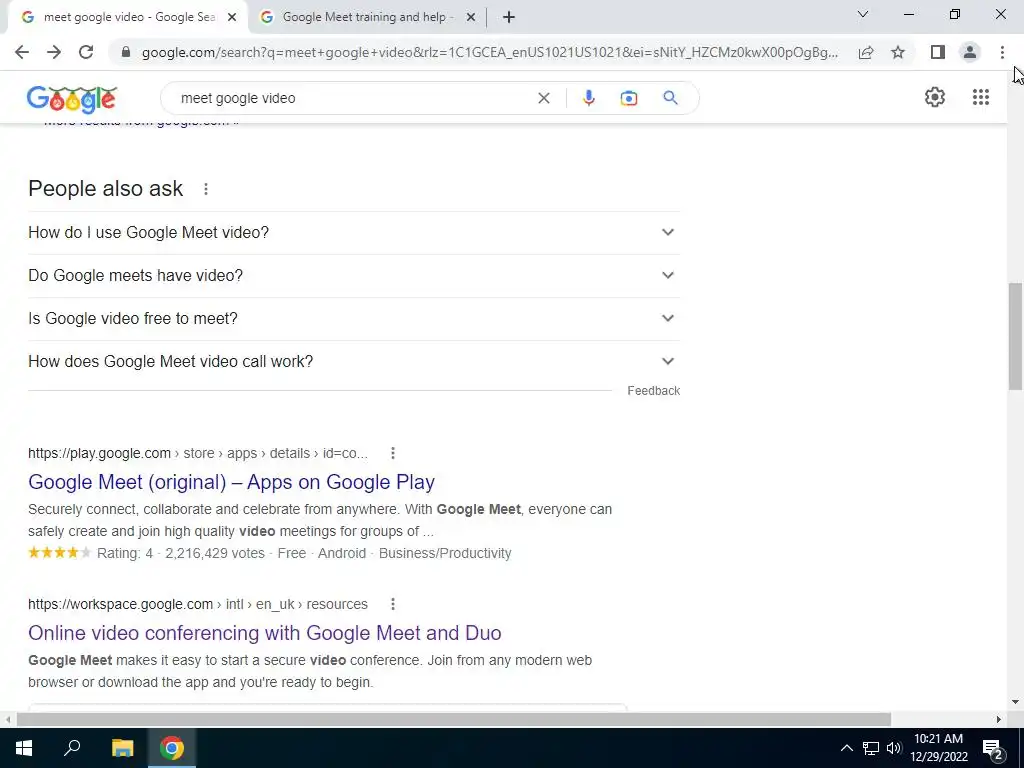Go to Google homepage via logo
The image size is (1024, 768).
pos(72,99)
